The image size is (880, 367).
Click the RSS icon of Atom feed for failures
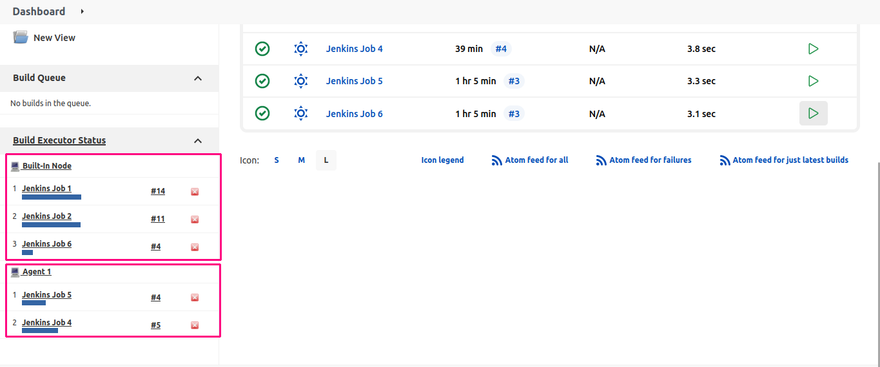click(x=601, y=160)
